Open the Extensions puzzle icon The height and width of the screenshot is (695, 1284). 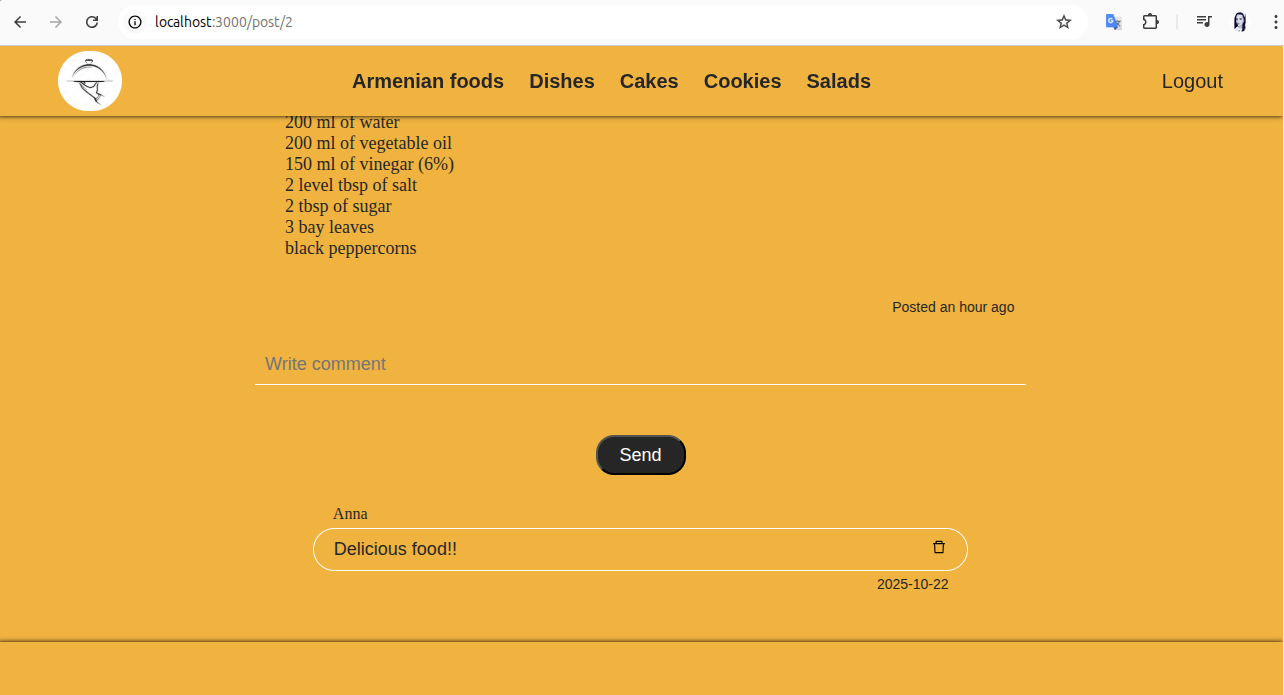tap(1150, 22)
